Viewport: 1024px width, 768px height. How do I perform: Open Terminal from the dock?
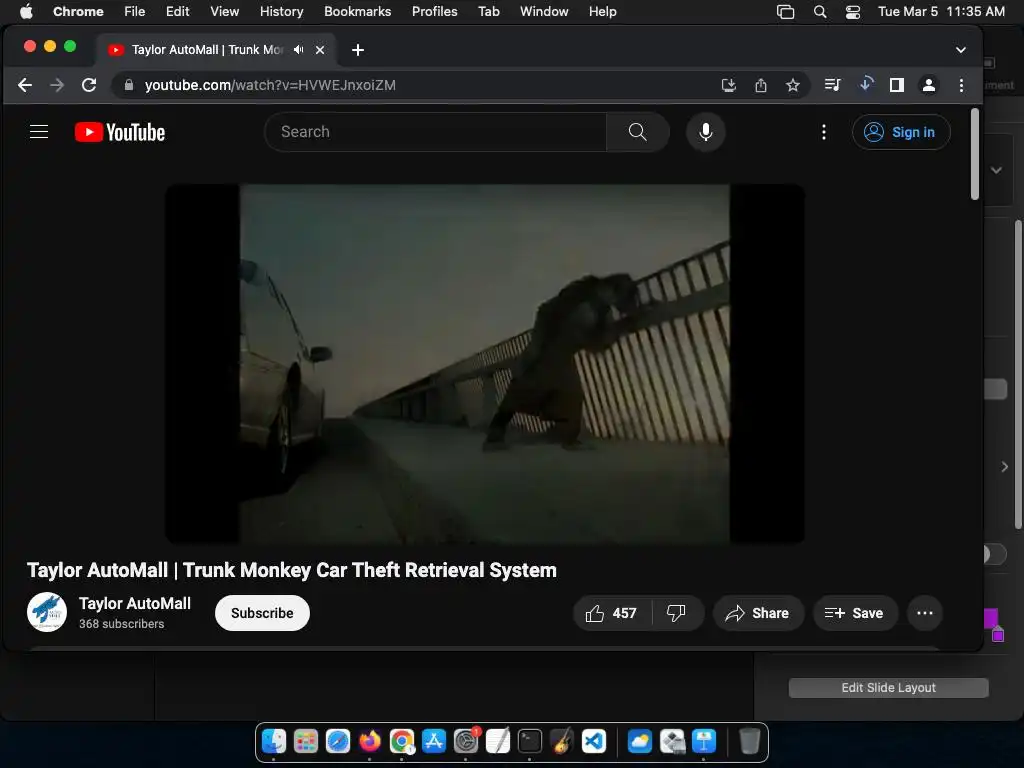coord(530,741)
